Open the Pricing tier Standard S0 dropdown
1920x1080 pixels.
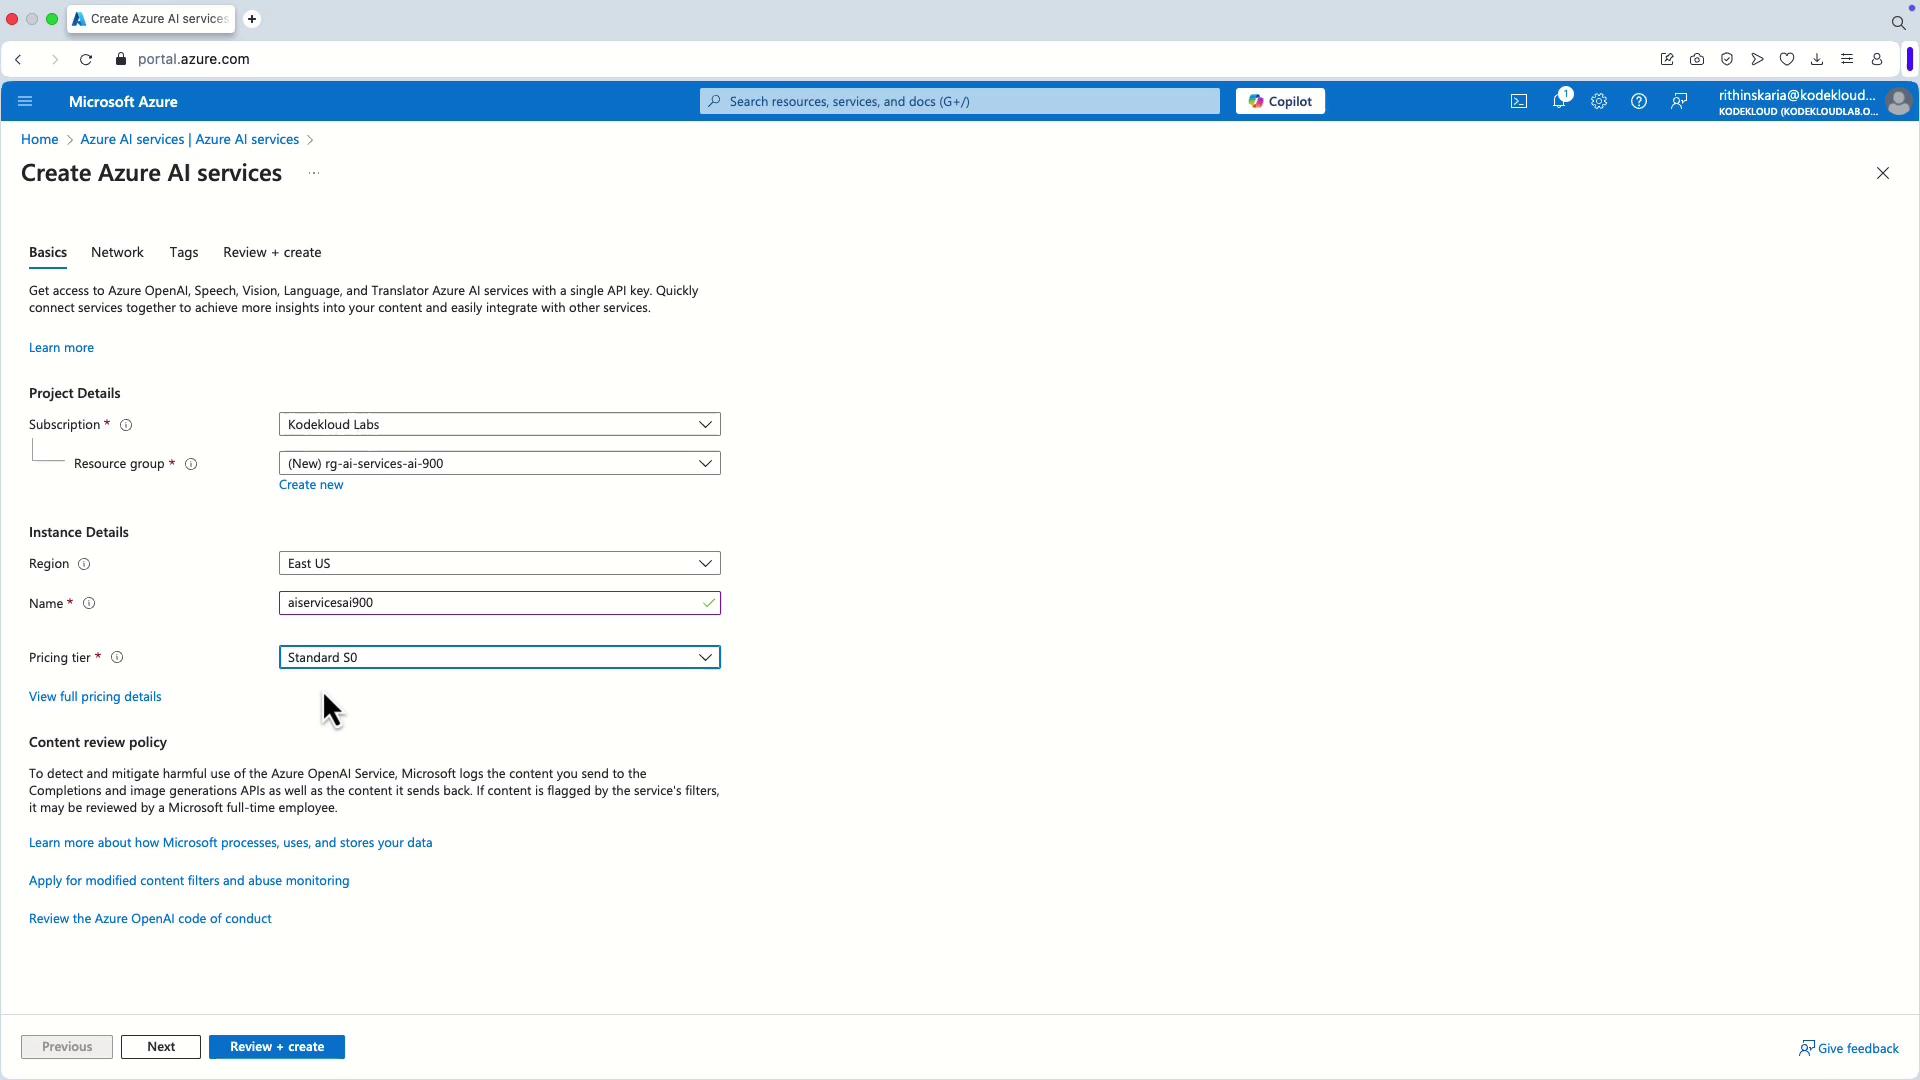point(499,658)
